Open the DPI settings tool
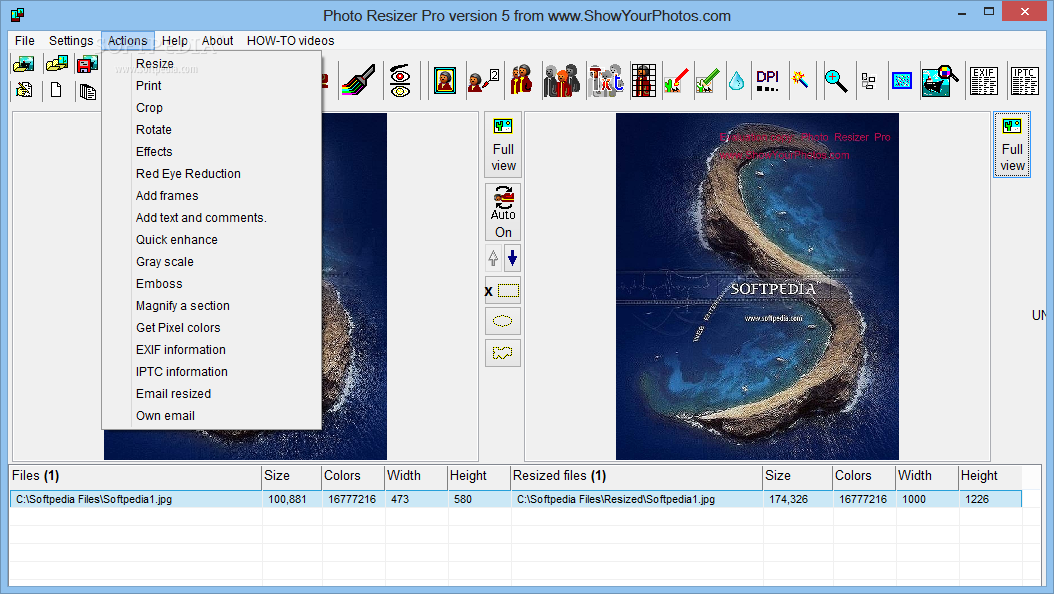The image size is (1054, 594). (768, 81)
